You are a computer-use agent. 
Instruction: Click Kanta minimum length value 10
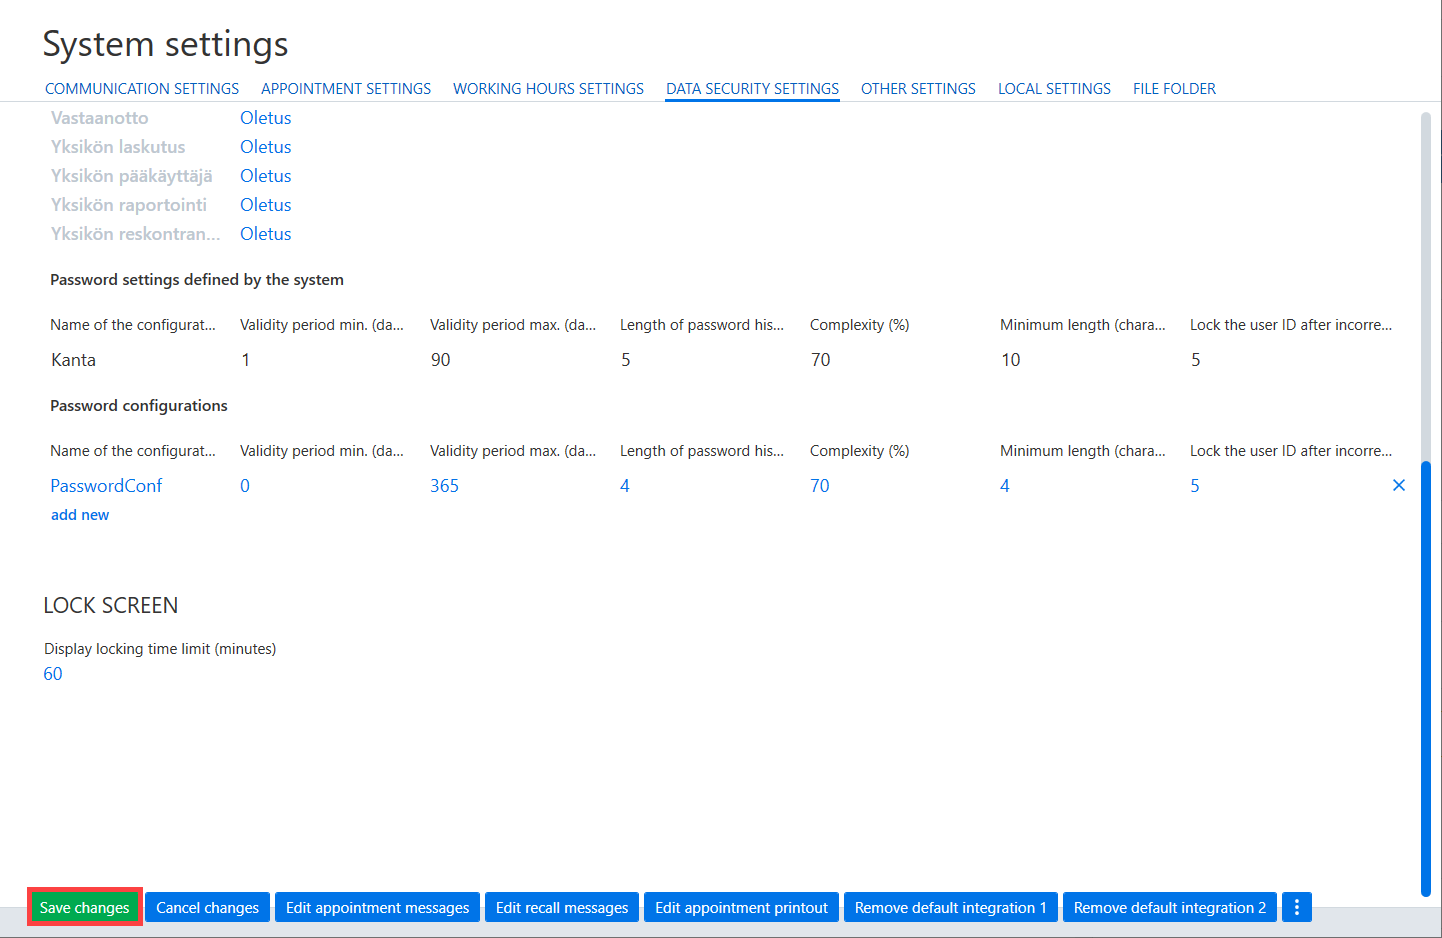pos(1011,360)
